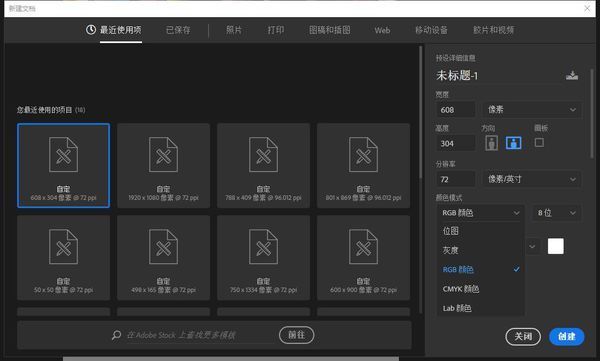Select the 1920 x 1080 像素 preset
This screenshot has width=600, height=361.
pos(163,165)
